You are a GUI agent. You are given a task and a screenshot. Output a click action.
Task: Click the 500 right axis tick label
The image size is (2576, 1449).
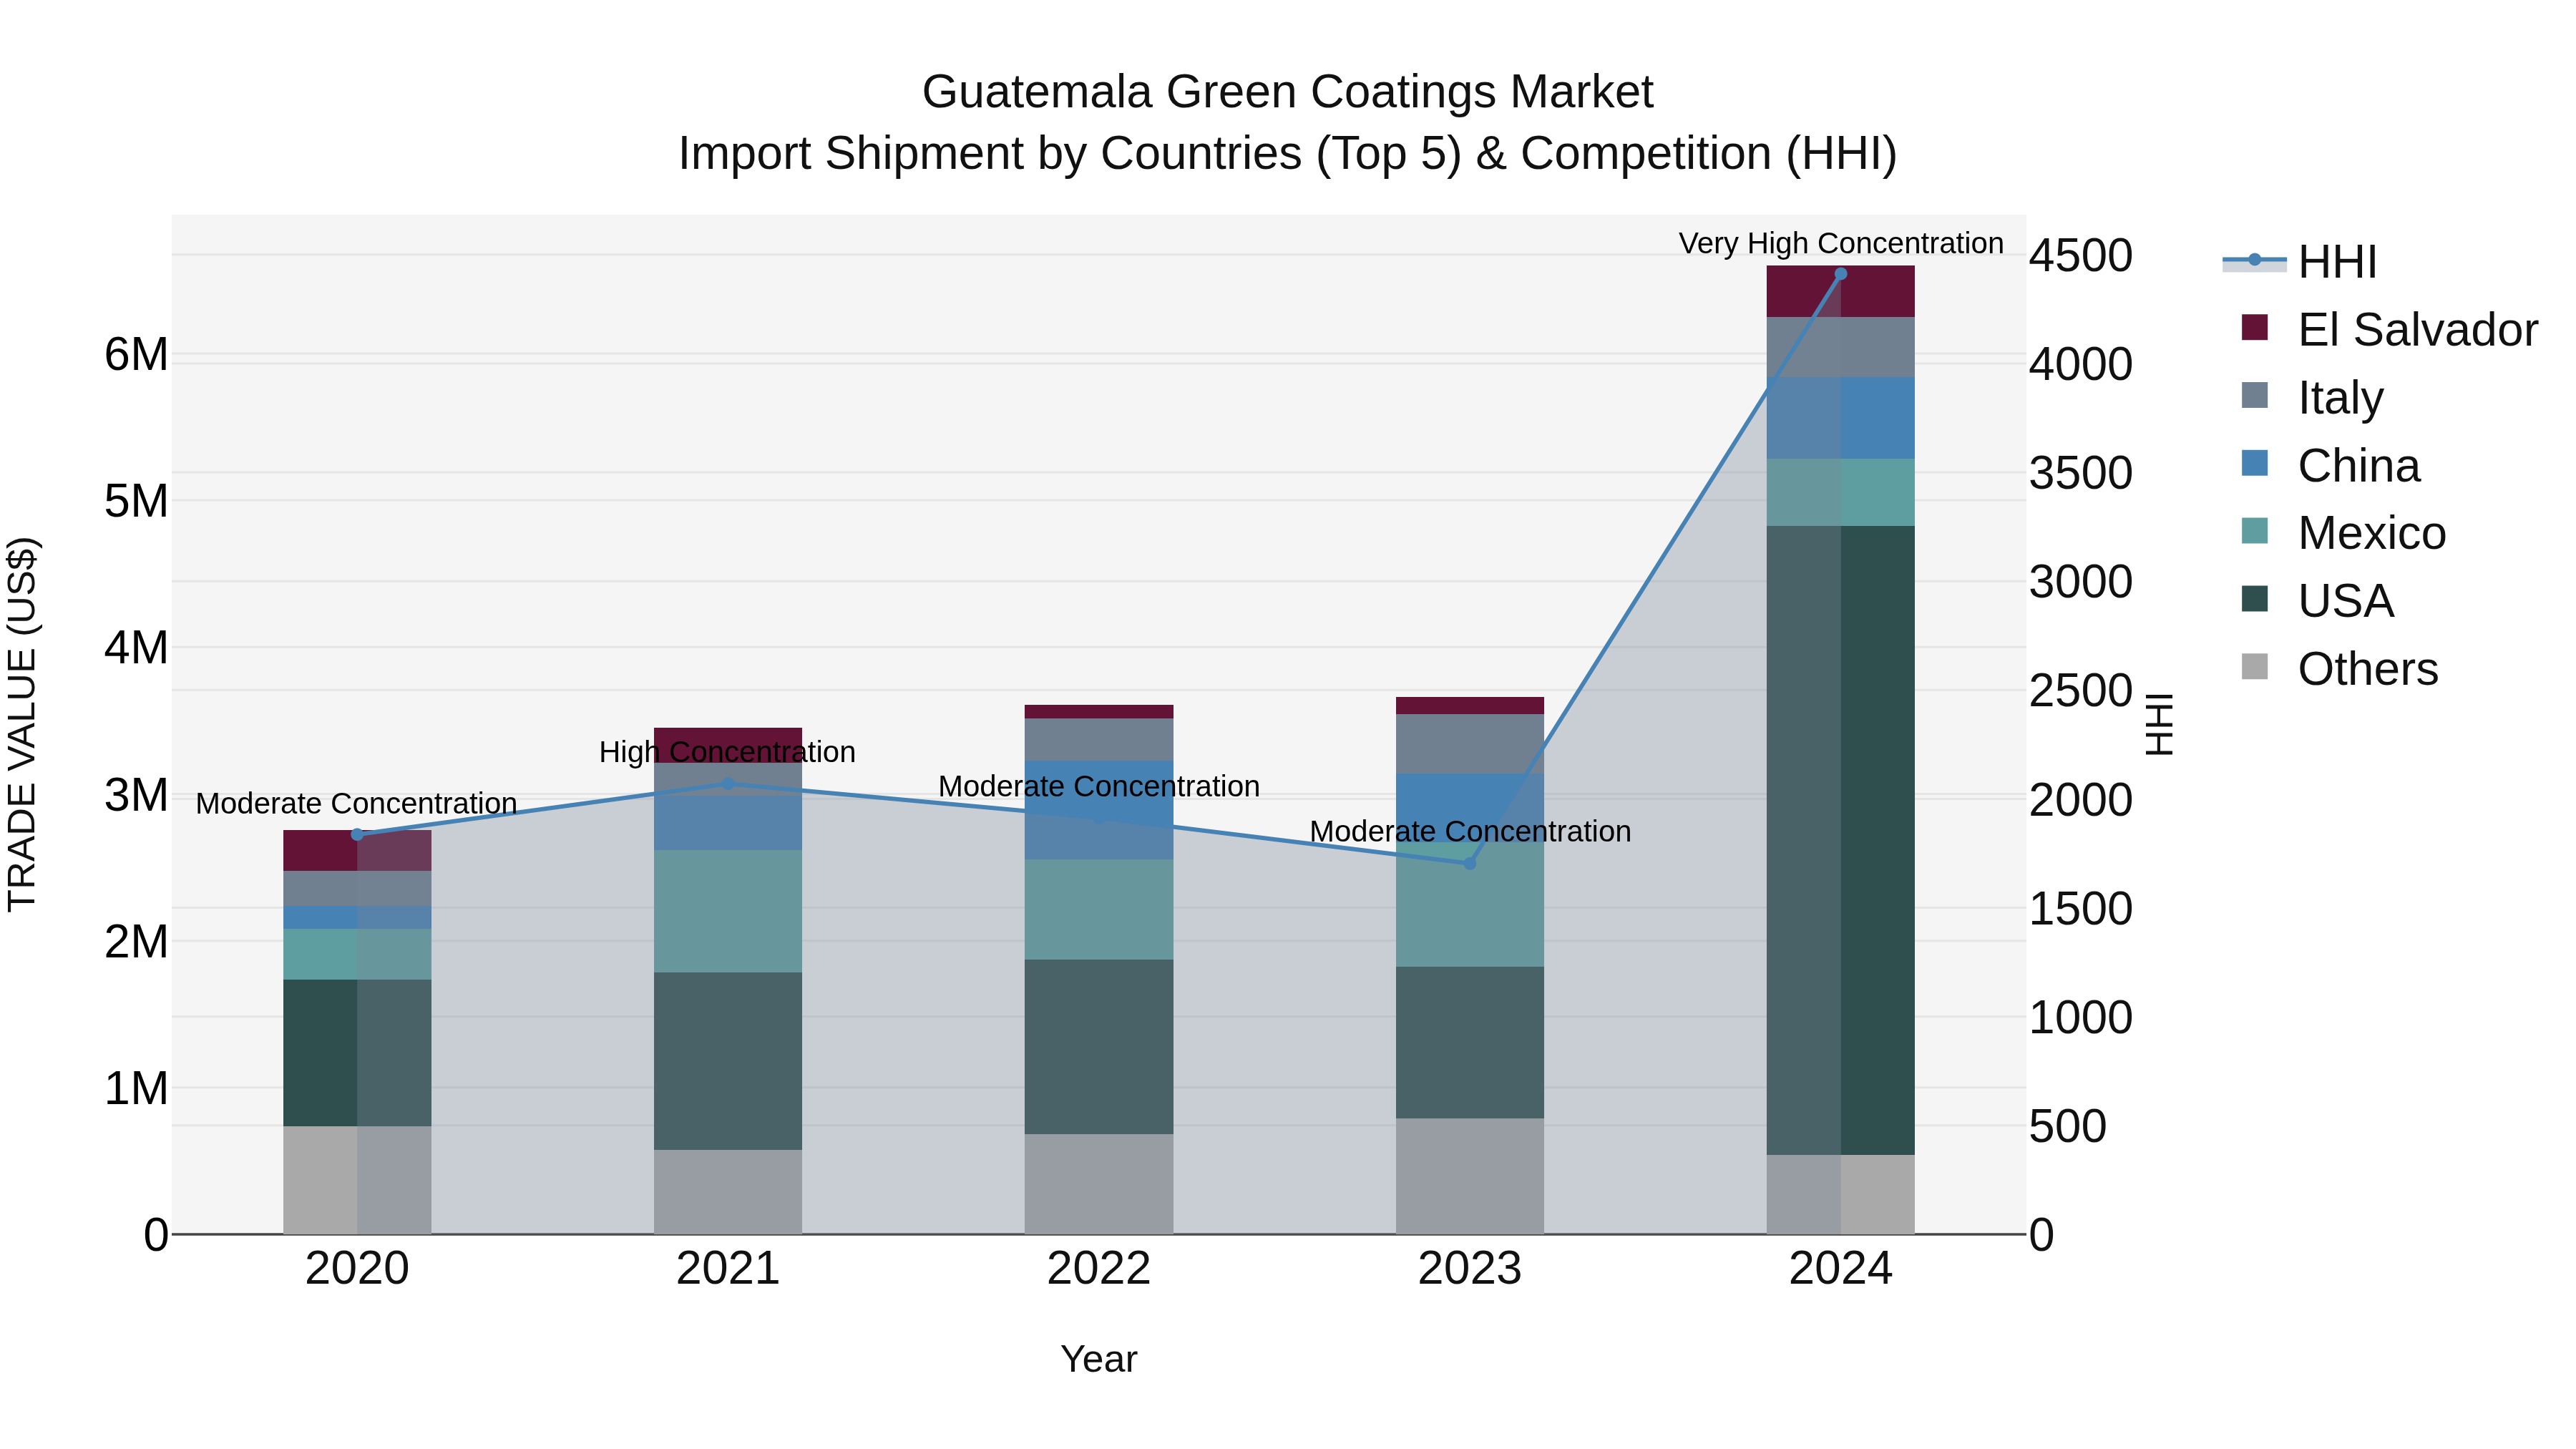tap(2068, 1126)
